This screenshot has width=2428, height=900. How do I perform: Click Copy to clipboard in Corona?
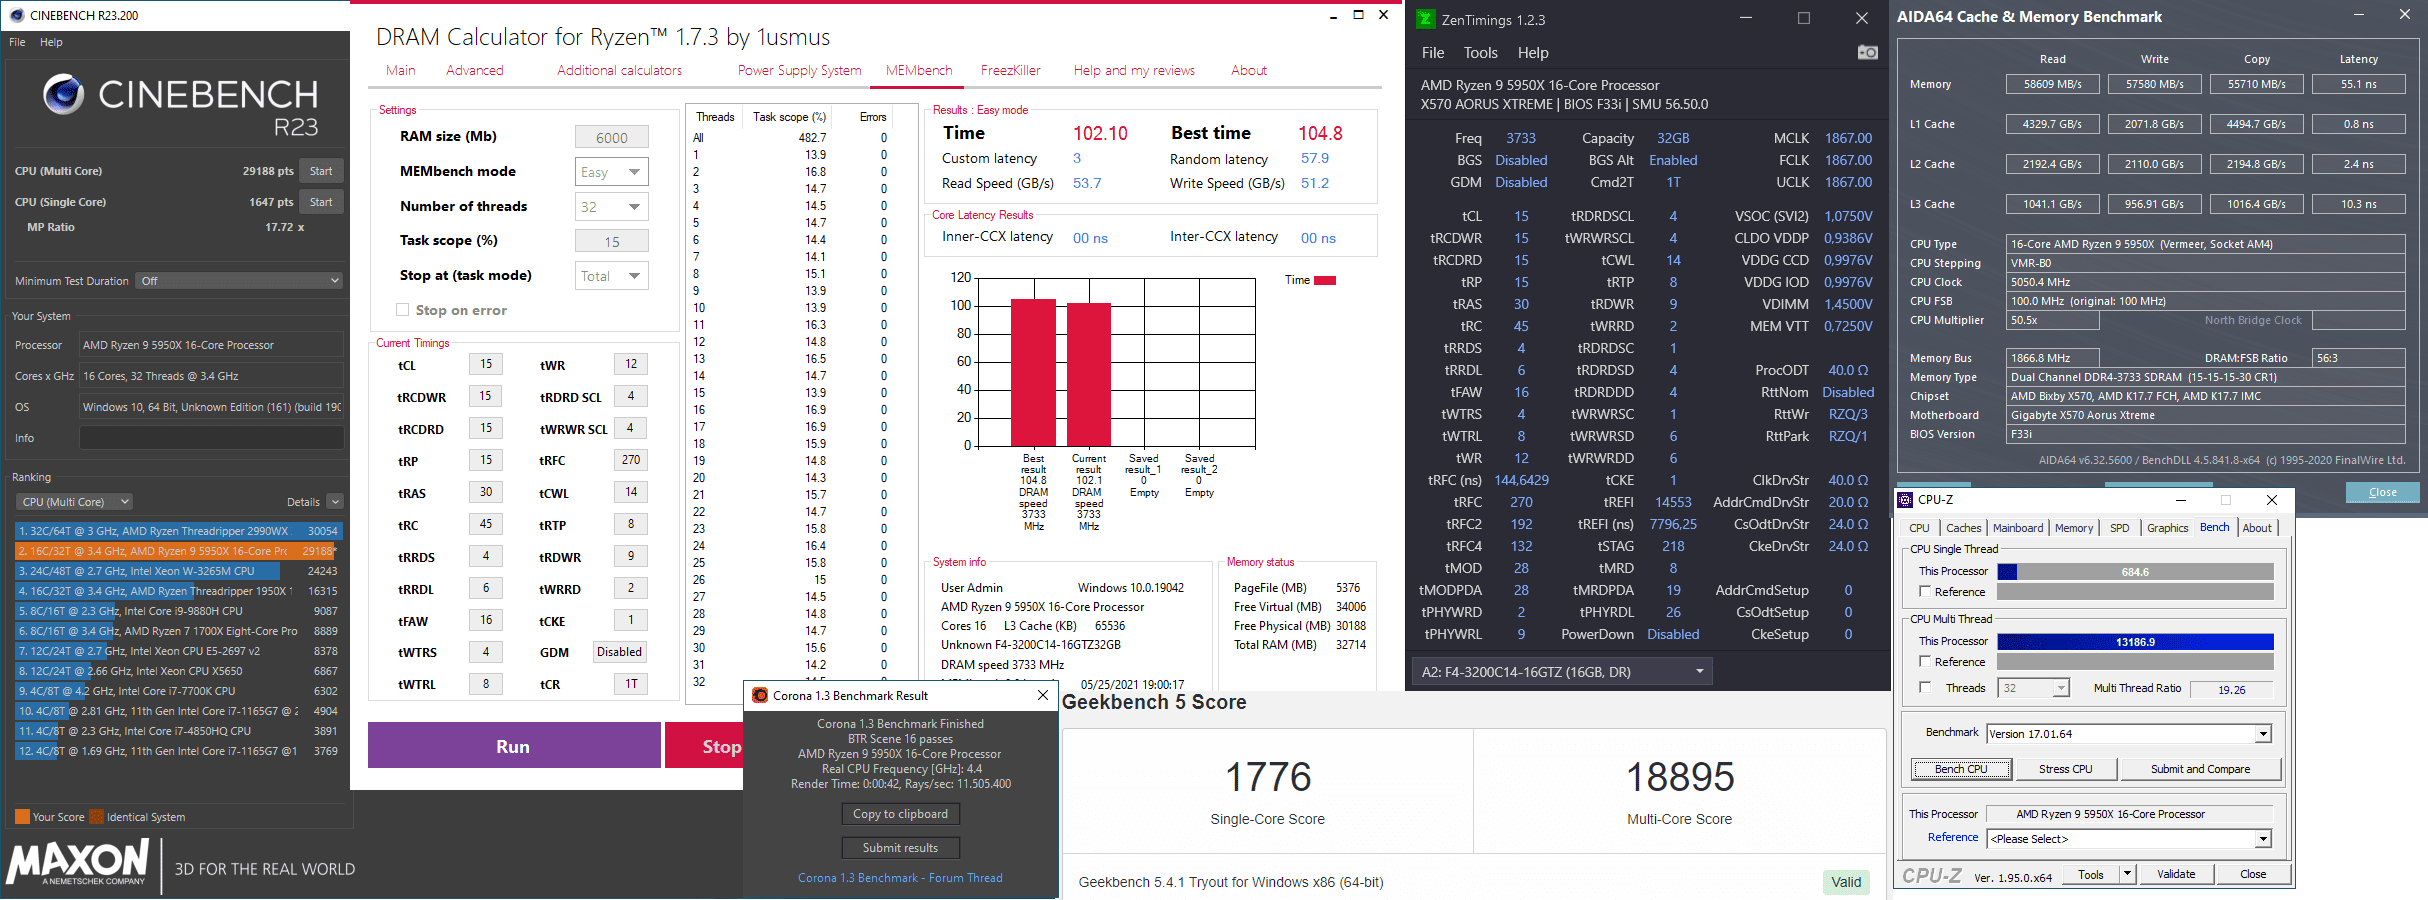[x=900, y=814]
